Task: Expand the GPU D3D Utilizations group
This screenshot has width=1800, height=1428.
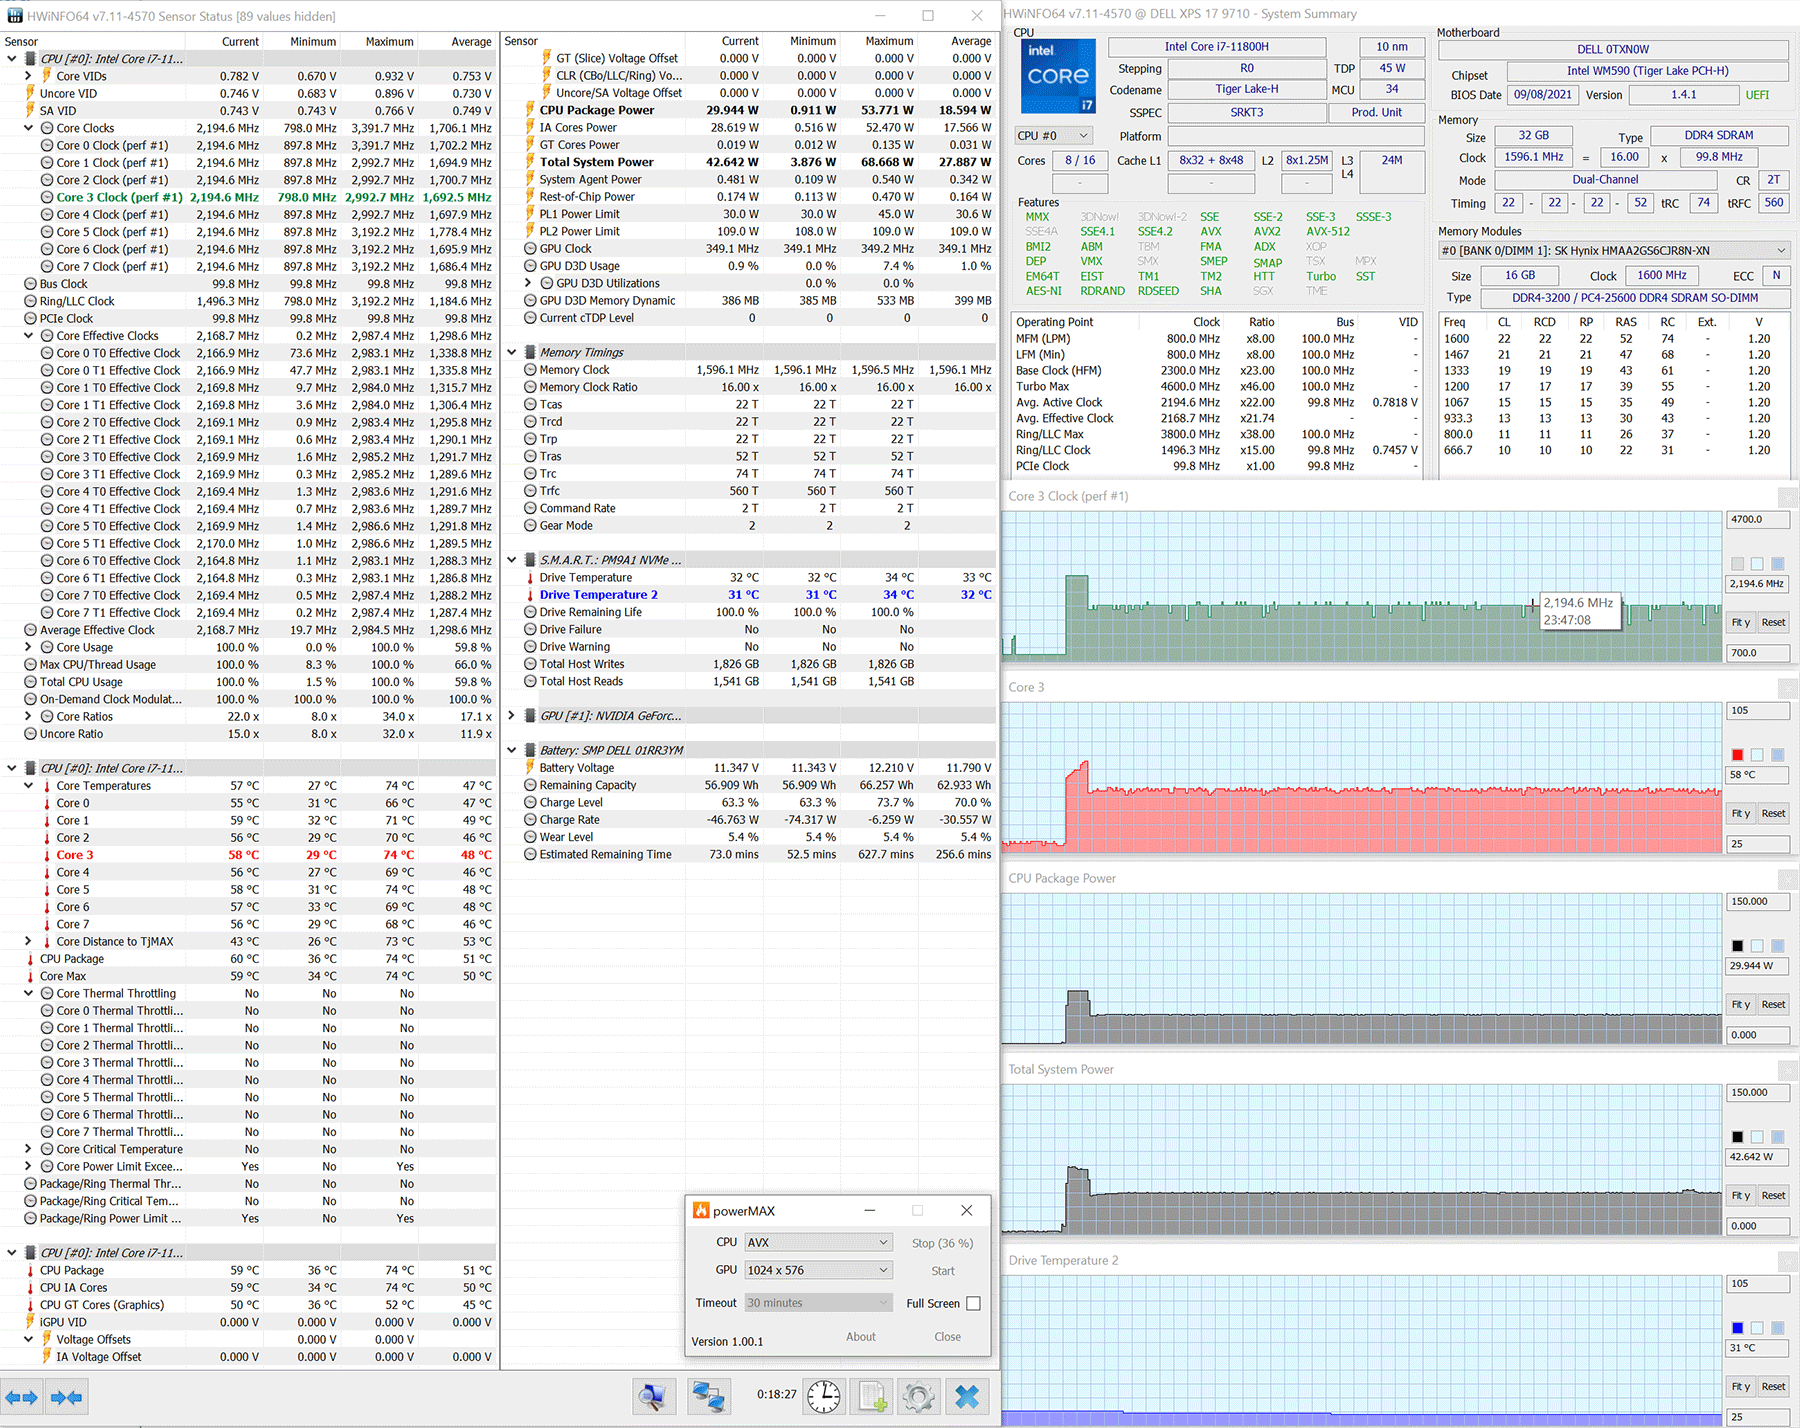Action: coord(528,283)
